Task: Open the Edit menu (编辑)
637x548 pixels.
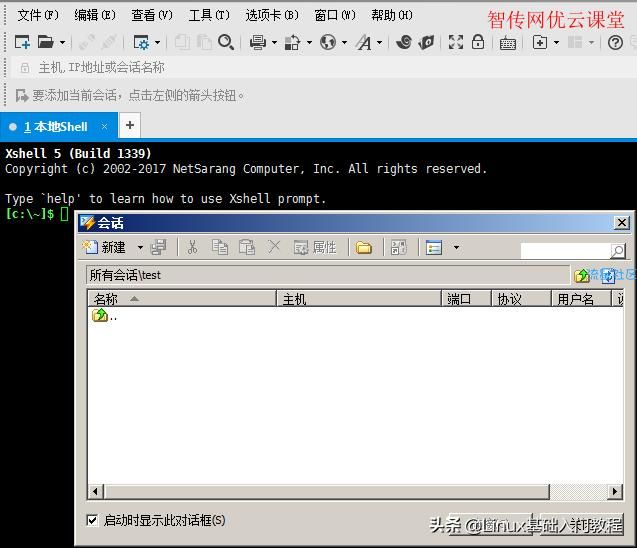Action: pos(95,15)
